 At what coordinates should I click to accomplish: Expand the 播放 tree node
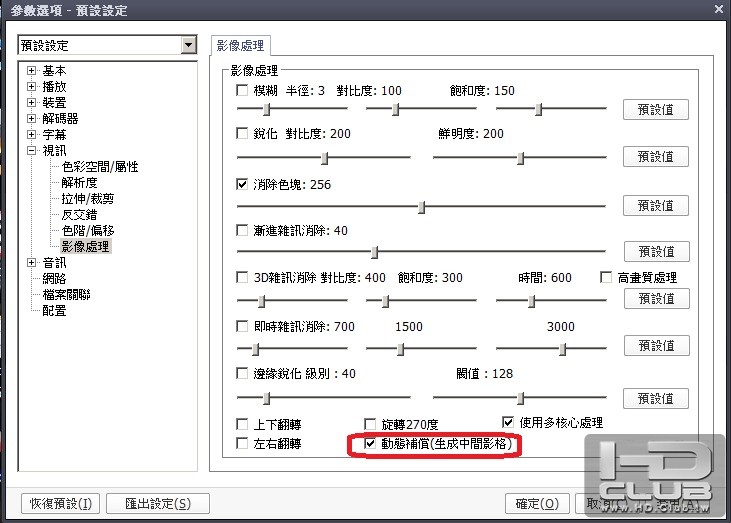click(31, 87)
